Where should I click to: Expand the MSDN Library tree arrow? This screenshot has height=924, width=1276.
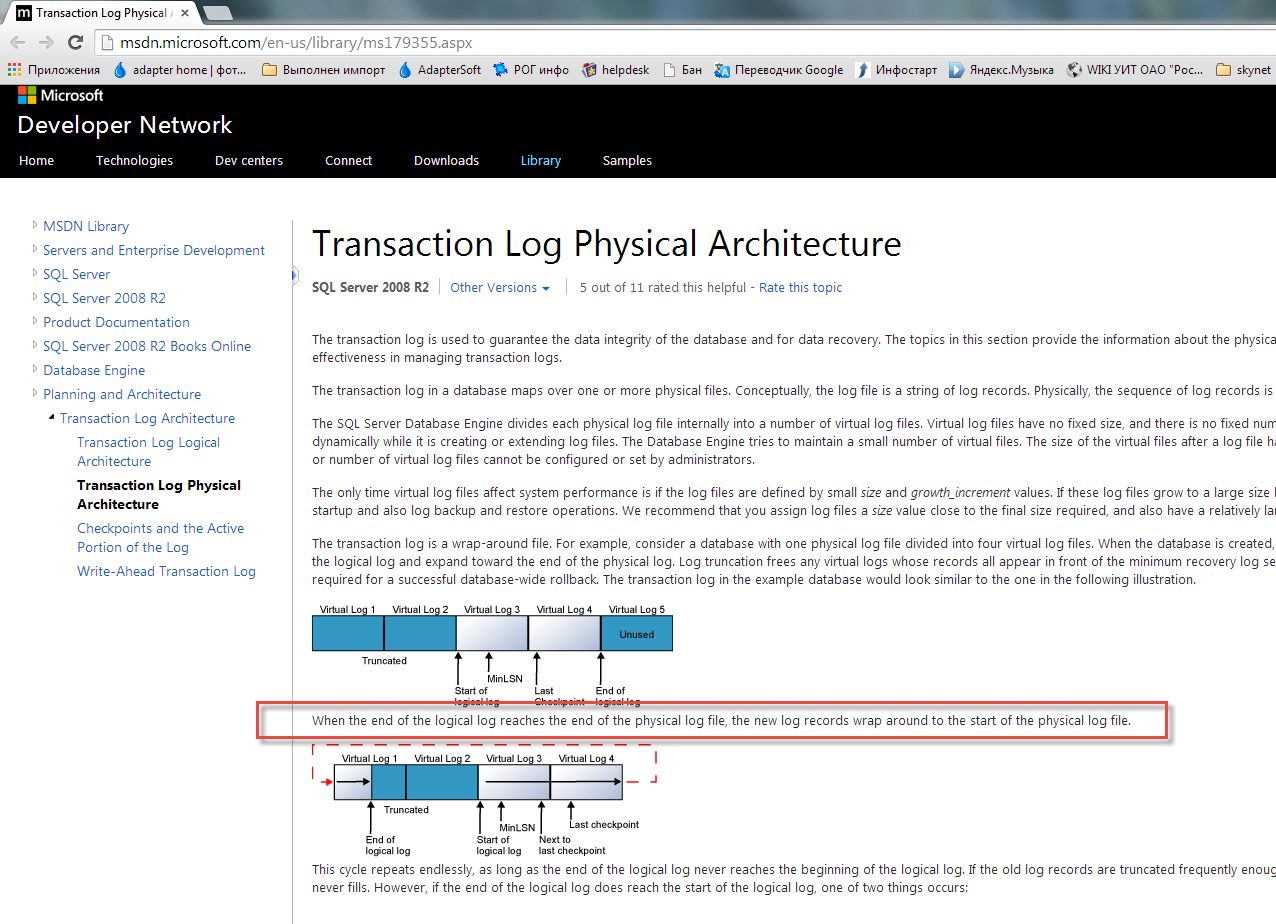click(x=35, y=225)
